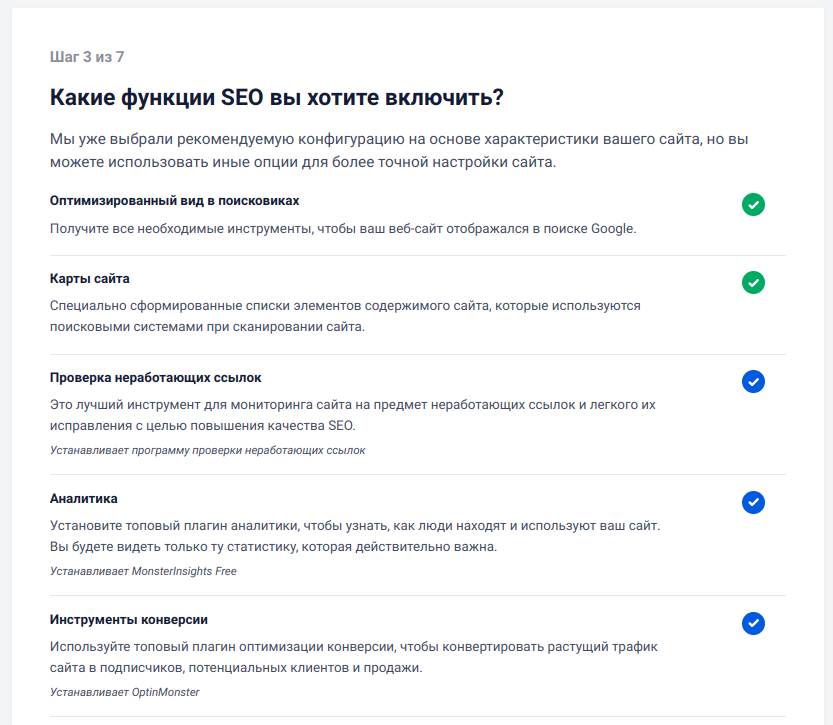Click the Аналитика feature title
Image resolution: width=833 pixels, height=725 pixels.
coord(84,499)
